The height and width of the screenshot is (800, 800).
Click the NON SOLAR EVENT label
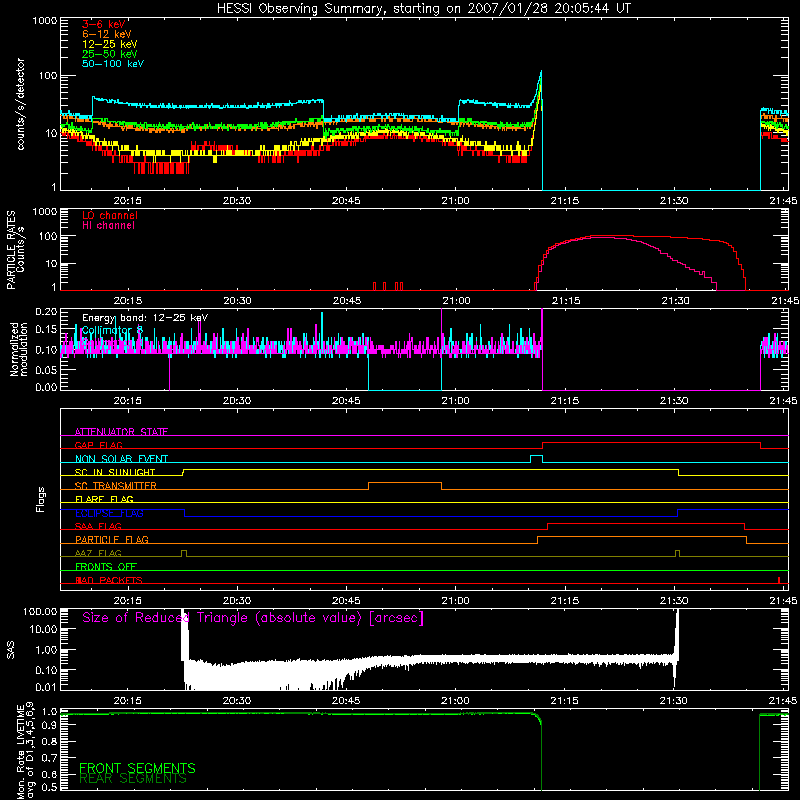(121, 459)
